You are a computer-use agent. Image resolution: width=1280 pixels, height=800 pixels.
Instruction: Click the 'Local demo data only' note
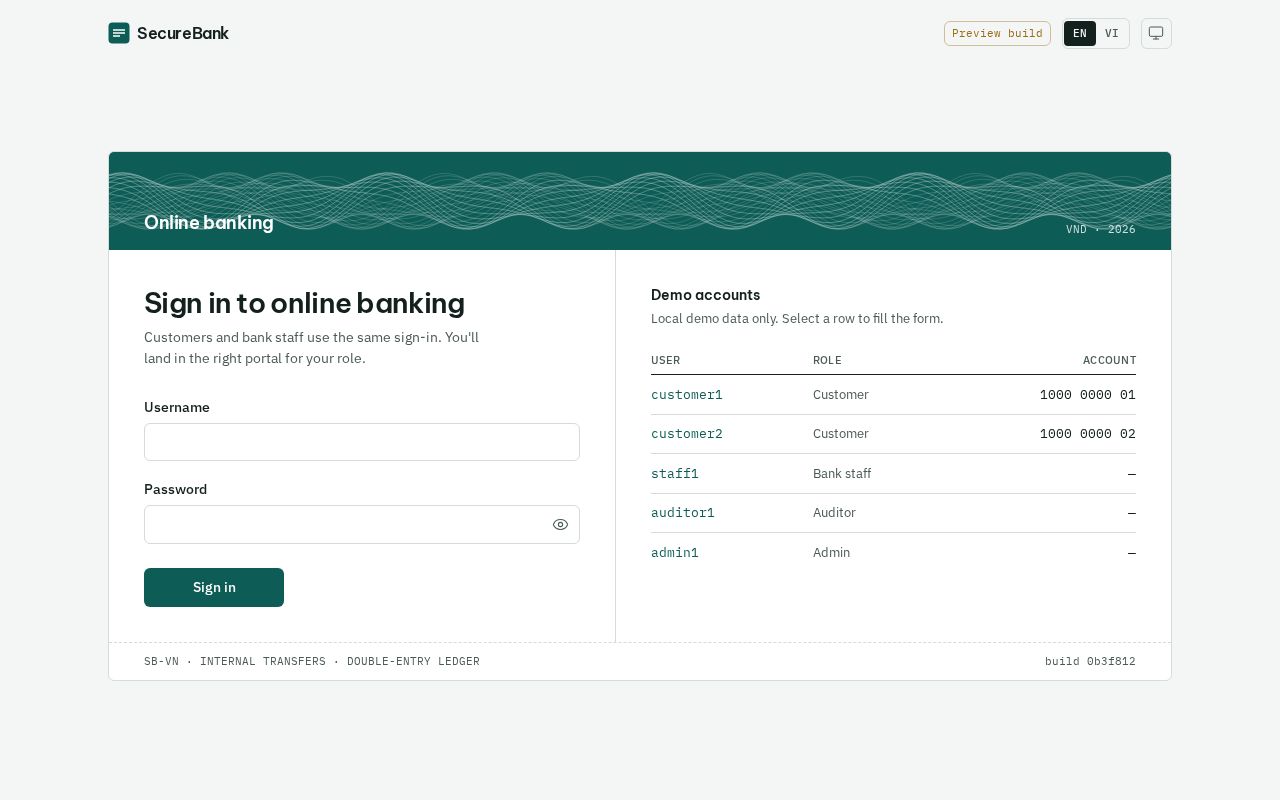tap(797, 319)
